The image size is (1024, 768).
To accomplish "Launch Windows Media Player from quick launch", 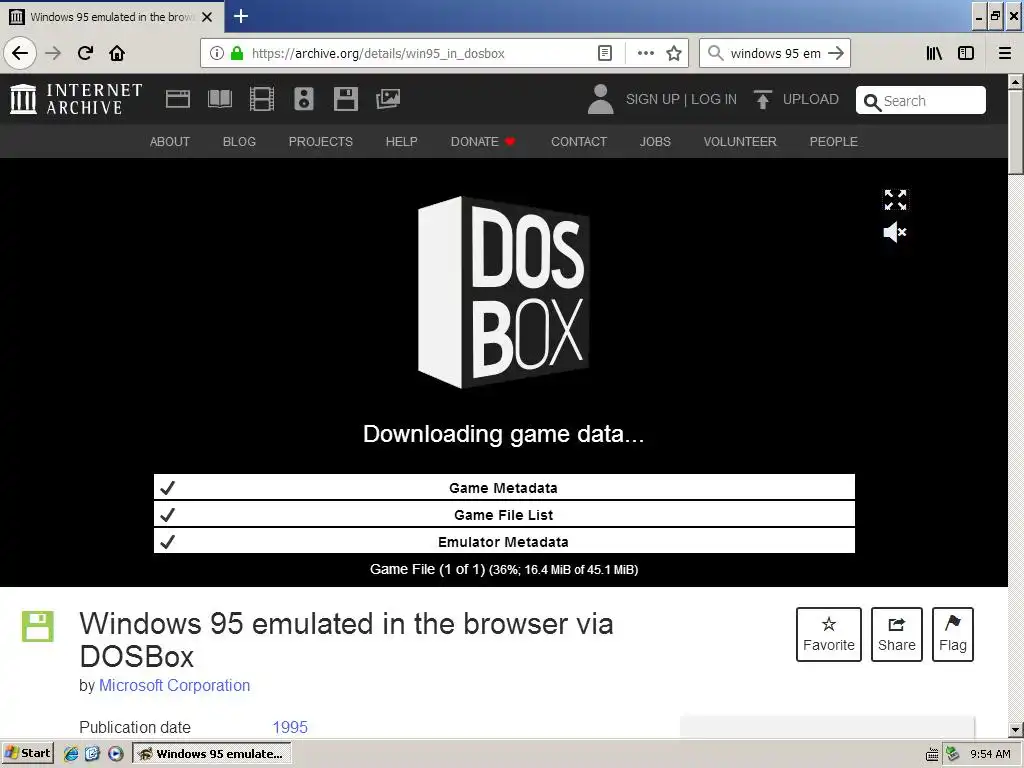I will pyautogui.click(x=115, y=754).
